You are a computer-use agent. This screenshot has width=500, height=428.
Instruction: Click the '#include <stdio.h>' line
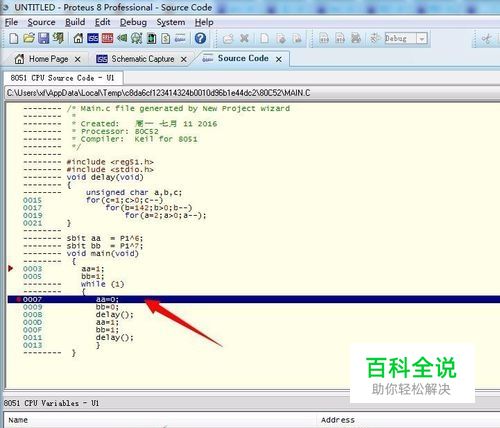pos(110,170)
